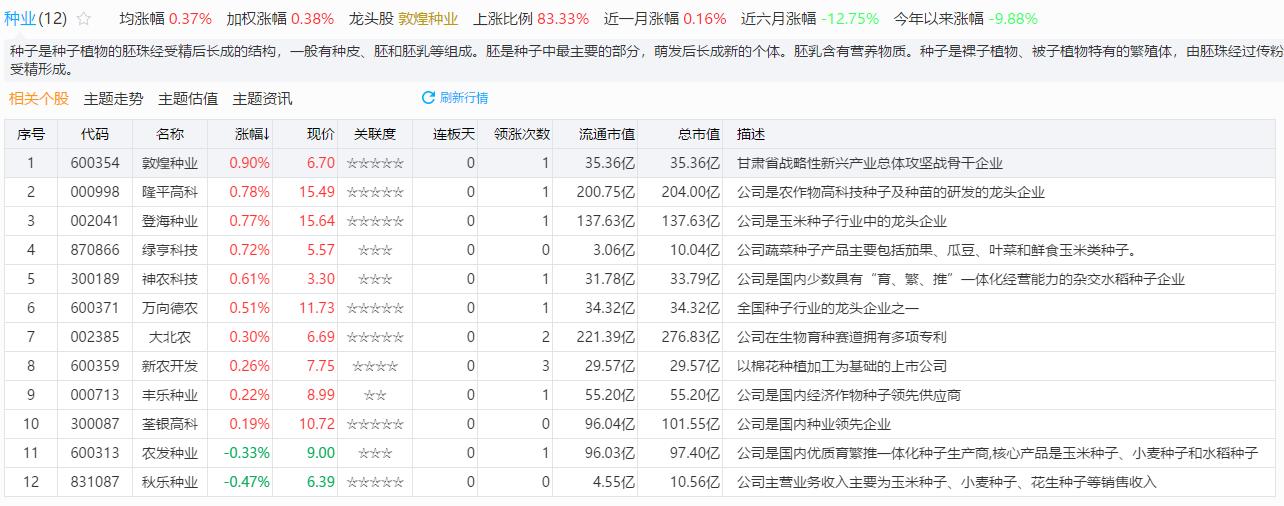Select stock code 600354
Screen dimensions: 1284x506
[x=95, y=163]
